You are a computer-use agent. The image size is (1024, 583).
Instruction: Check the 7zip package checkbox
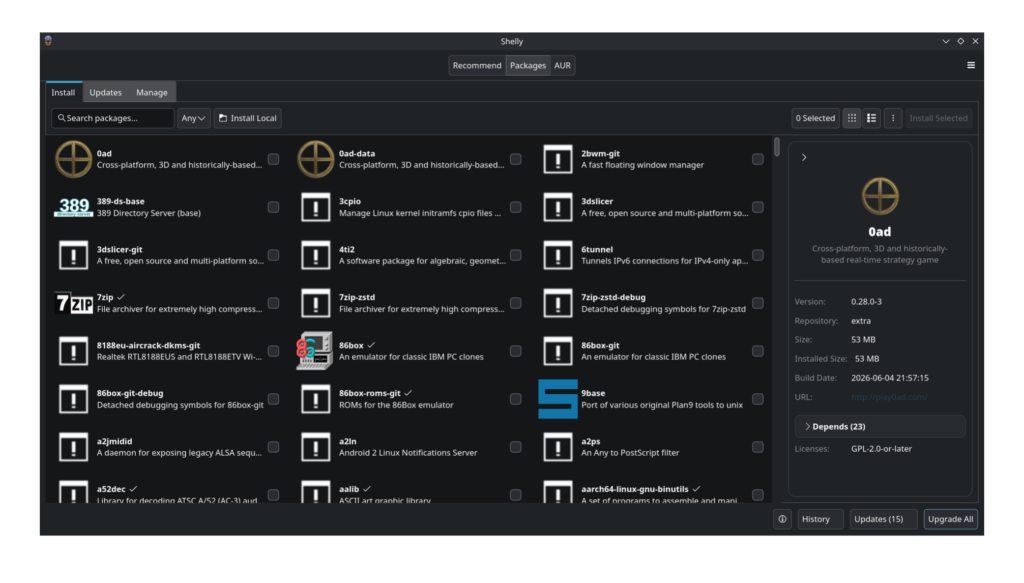pos(274,303)
